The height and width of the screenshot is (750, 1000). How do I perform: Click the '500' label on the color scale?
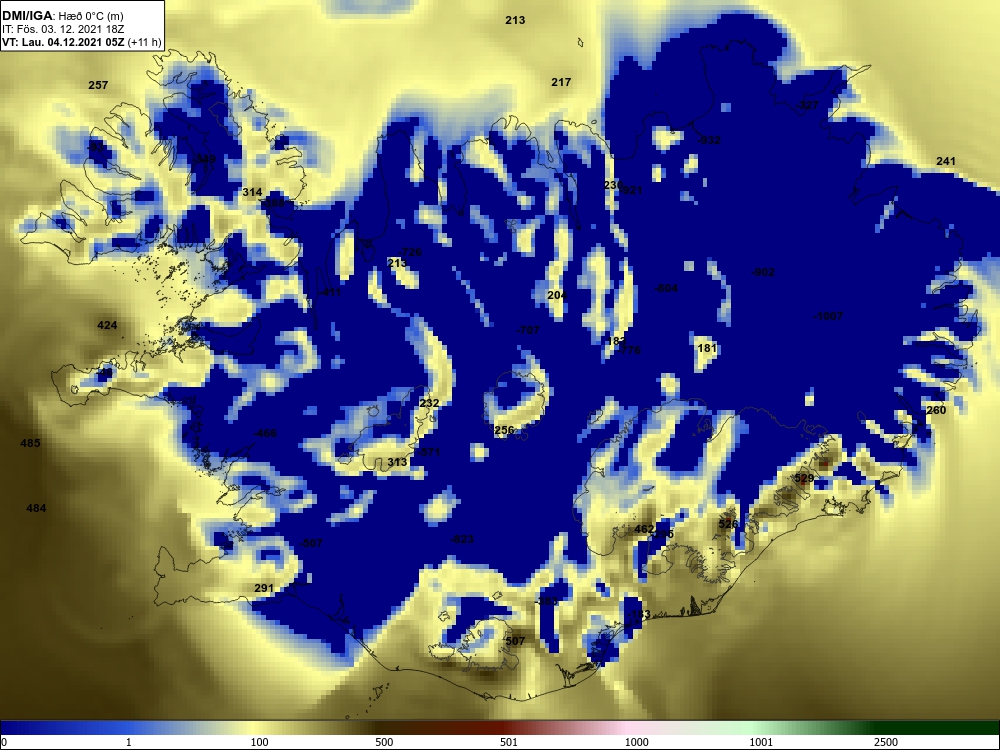(384, 742)
